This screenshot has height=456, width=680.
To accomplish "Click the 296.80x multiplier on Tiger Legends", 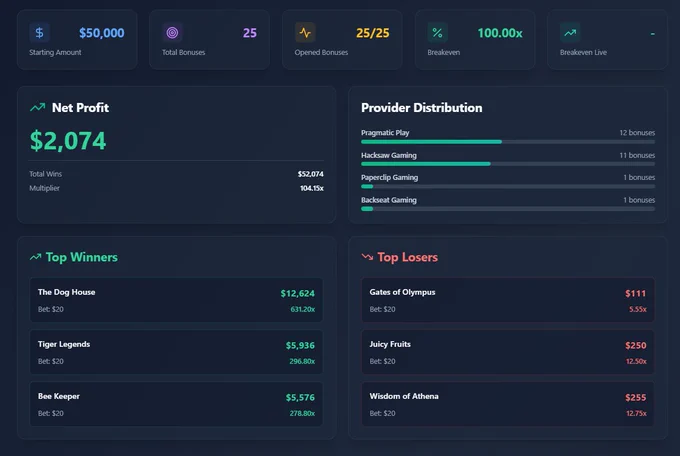I will pos(302,361).
